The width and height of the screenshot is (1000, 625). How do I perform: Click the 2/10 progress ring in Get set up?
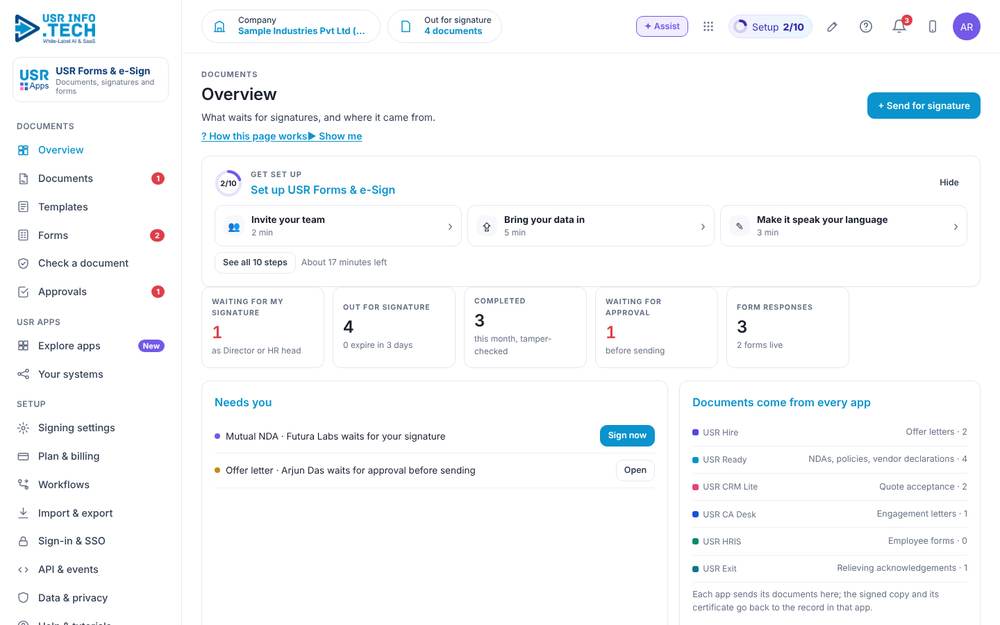pyautogui.click(x=228, y=183)
